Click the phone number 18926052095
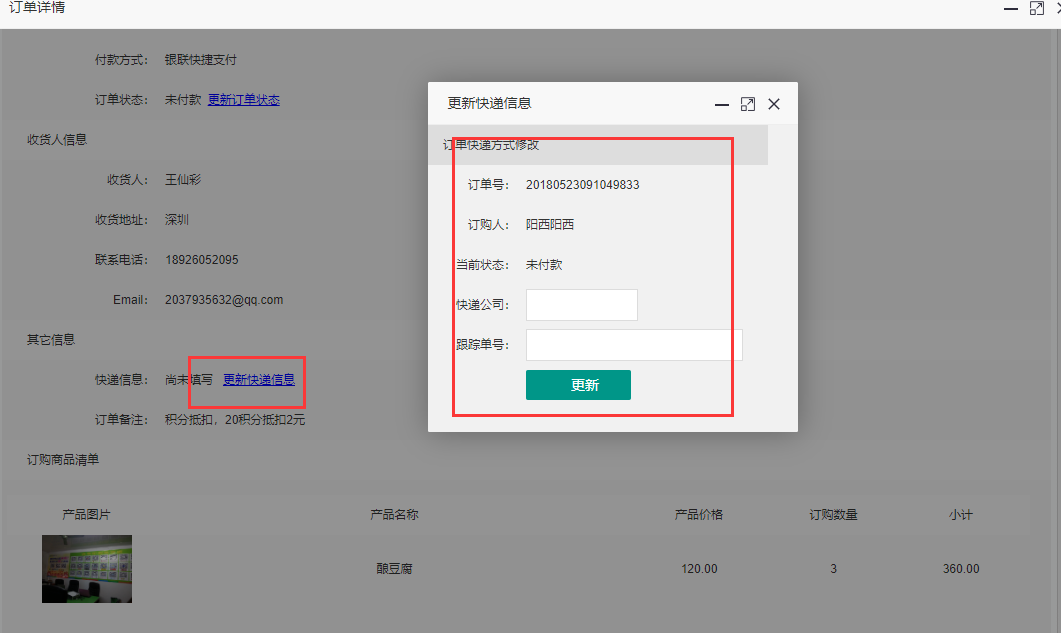 pyautogui.click(x=202, y=260)
